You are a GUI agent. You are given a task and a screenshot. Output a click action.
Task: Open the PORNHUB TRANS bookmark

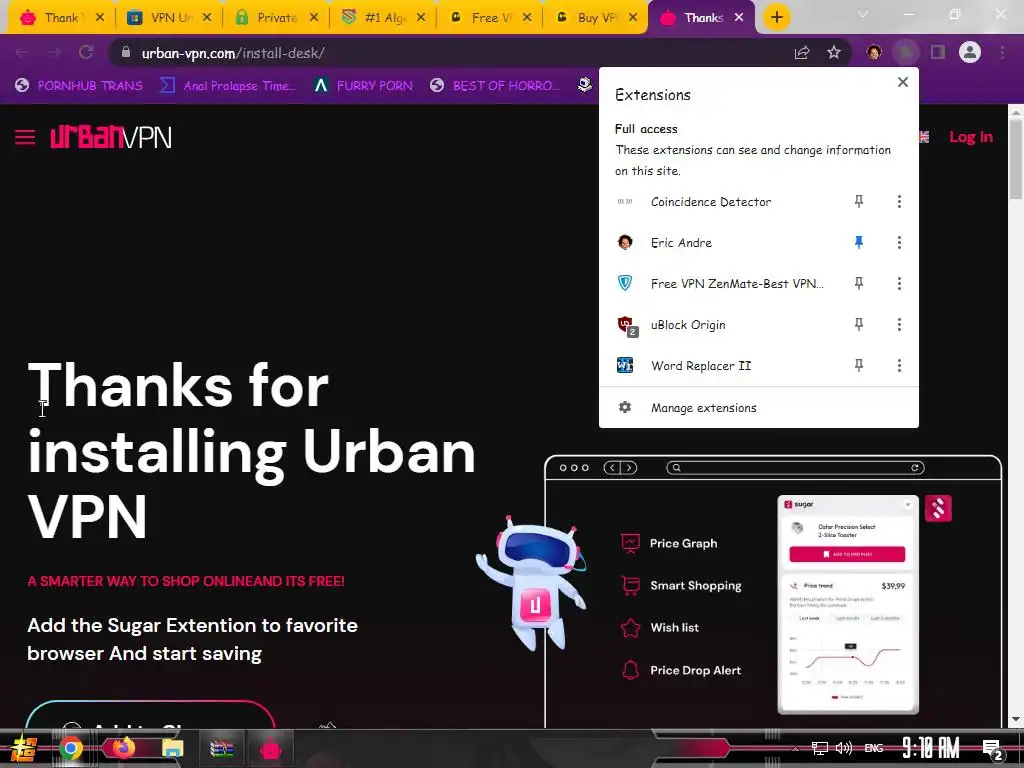(79, 86)
